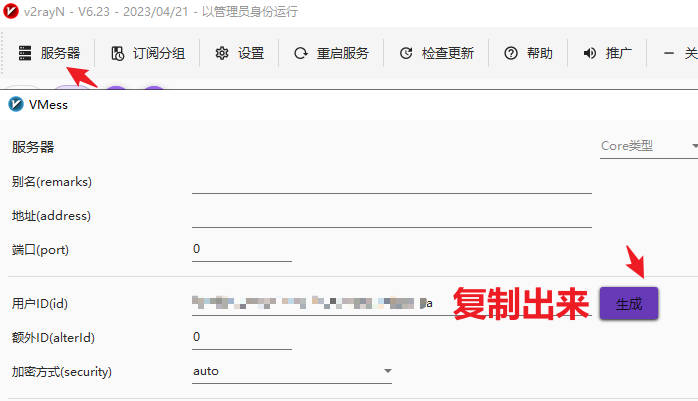Click the question mark icon beside 帮助
The height and width of the screenshot is (401, 698).
pos(511,53)
